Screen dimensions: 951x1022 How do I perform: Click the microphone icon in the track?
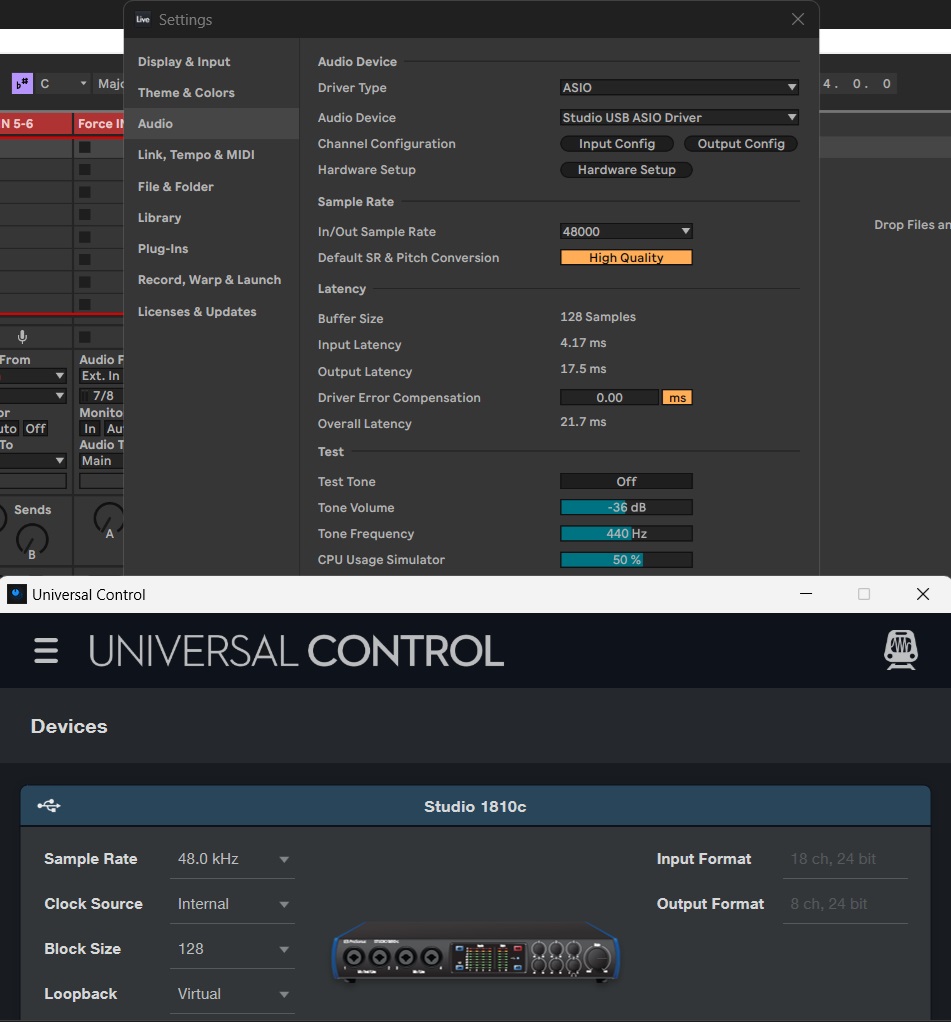(x=22, y=337)
